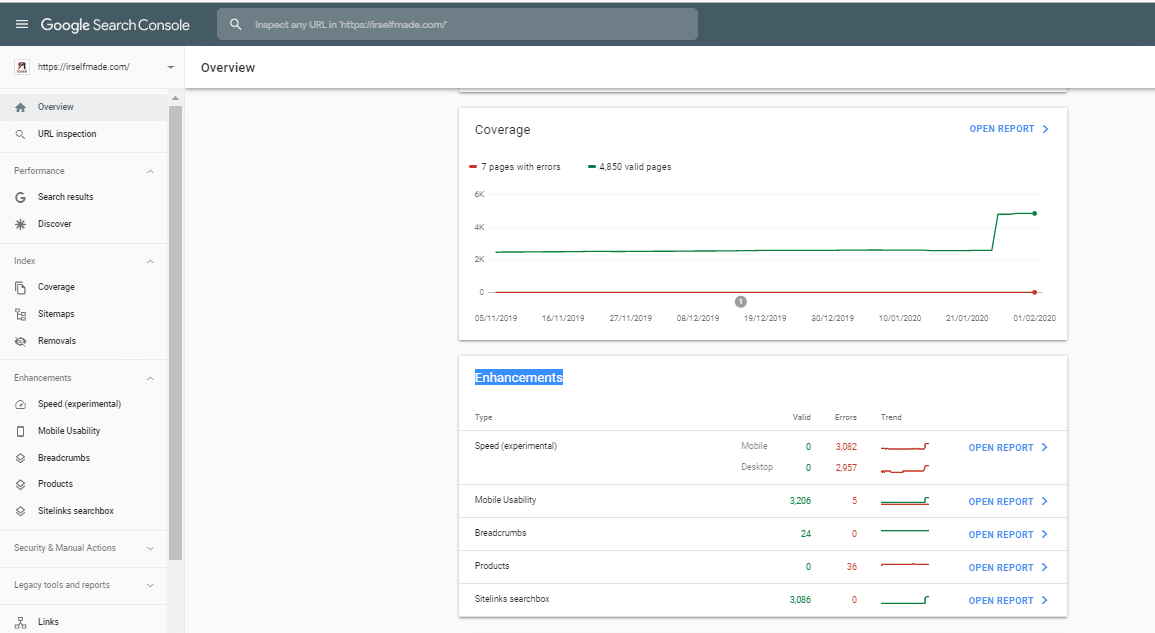
Task: Click the Sitelinks searchbox valid count 3,086
Action: (x=800, y=600)
